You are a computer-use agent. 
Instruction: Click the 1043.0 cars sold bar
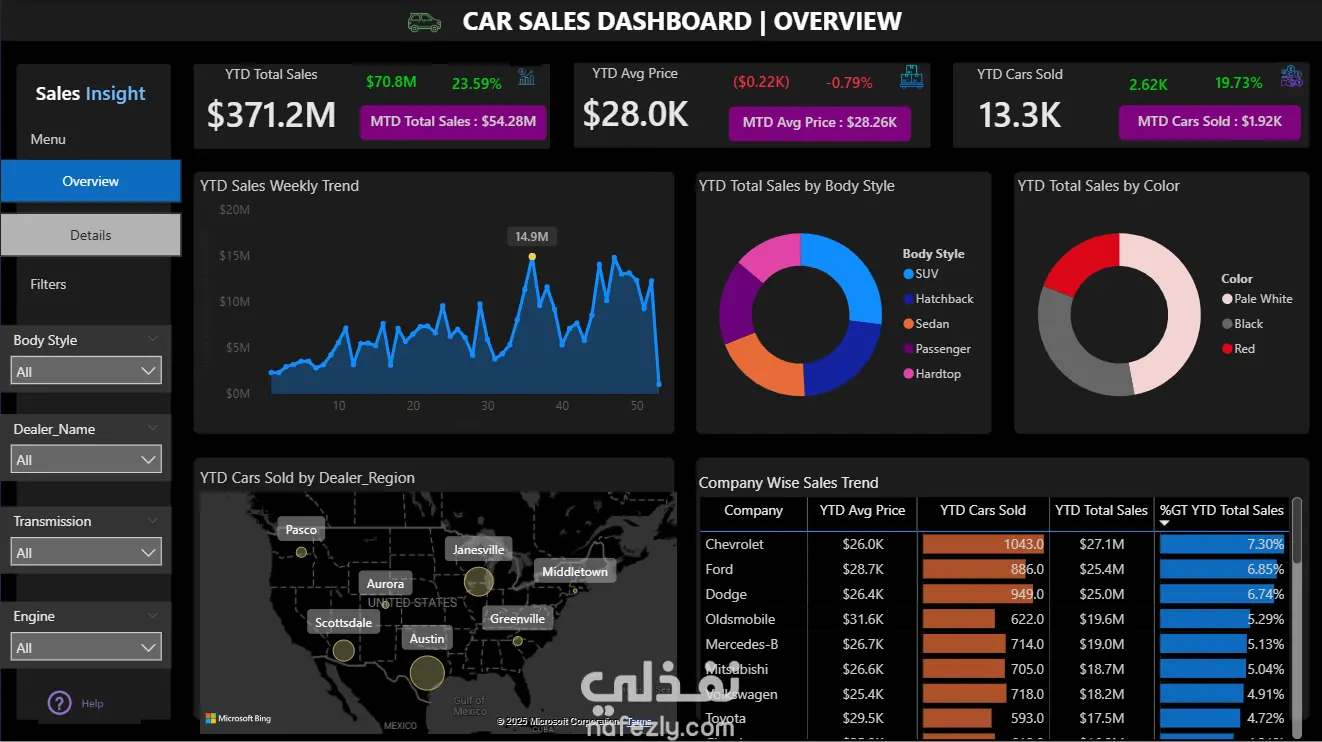click(984, 544)
